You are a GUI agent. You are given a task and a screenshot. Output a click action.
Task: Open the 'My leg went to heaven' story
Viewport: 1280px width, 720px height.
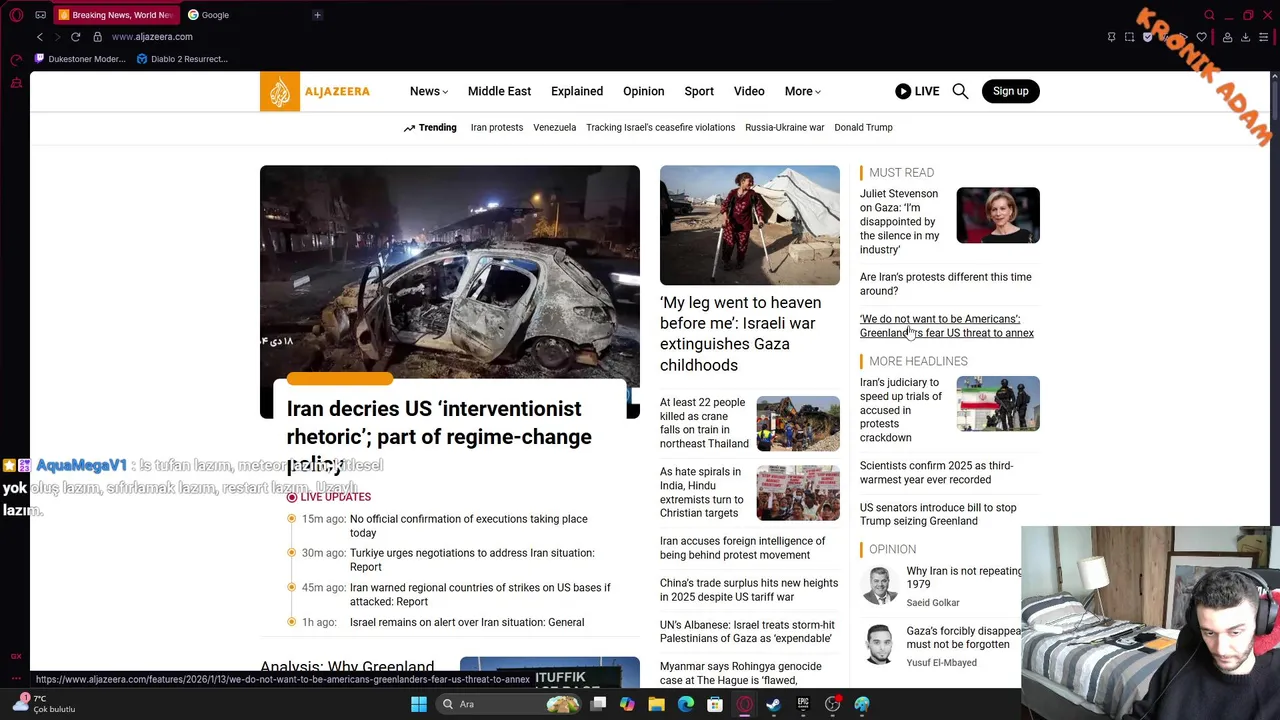click(x=740, y=334)
